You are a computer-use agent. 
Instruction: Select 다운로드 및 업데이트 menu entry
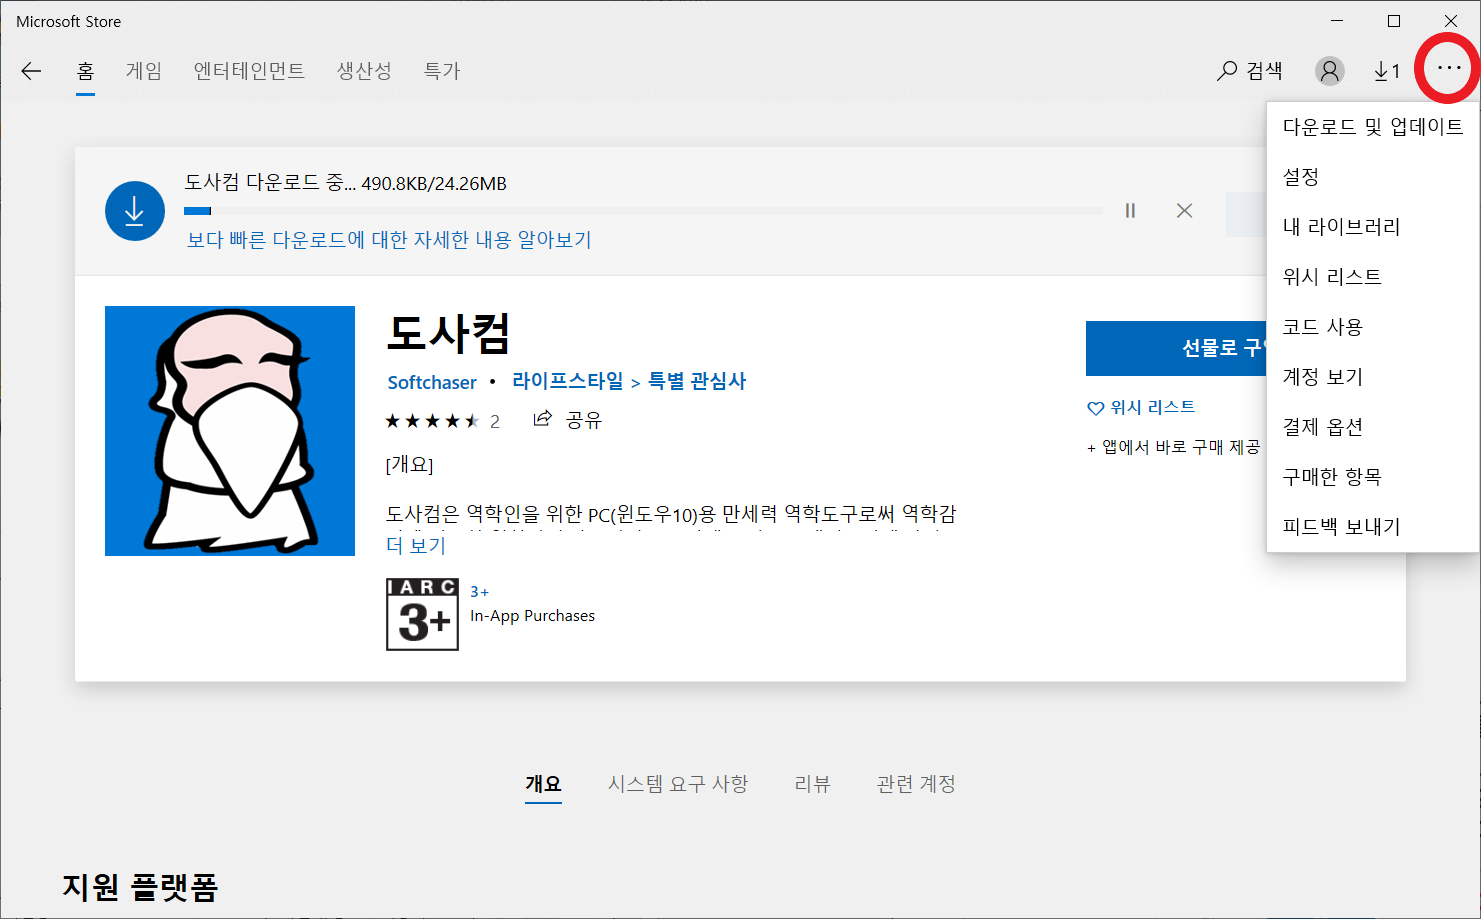coord(1373,127)
